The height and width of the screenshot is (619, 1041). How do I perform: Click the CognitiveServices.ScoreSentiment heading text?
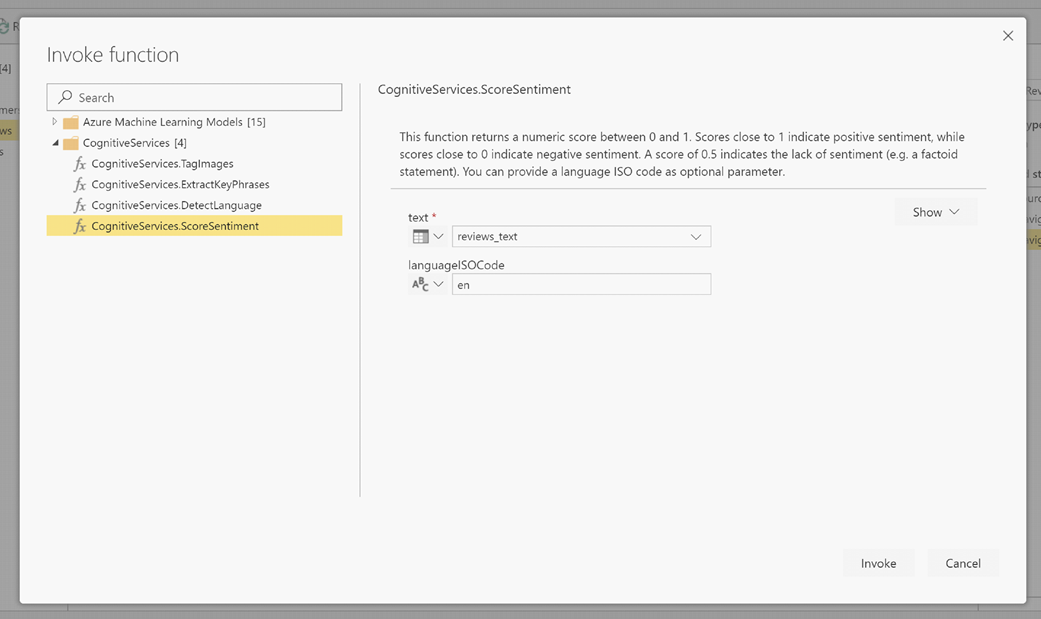pyautogui.click(x=474, y=90)
